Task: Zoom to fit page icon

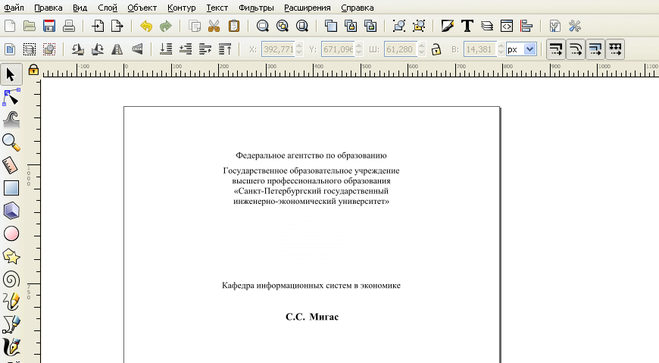Action: point(302,26)
